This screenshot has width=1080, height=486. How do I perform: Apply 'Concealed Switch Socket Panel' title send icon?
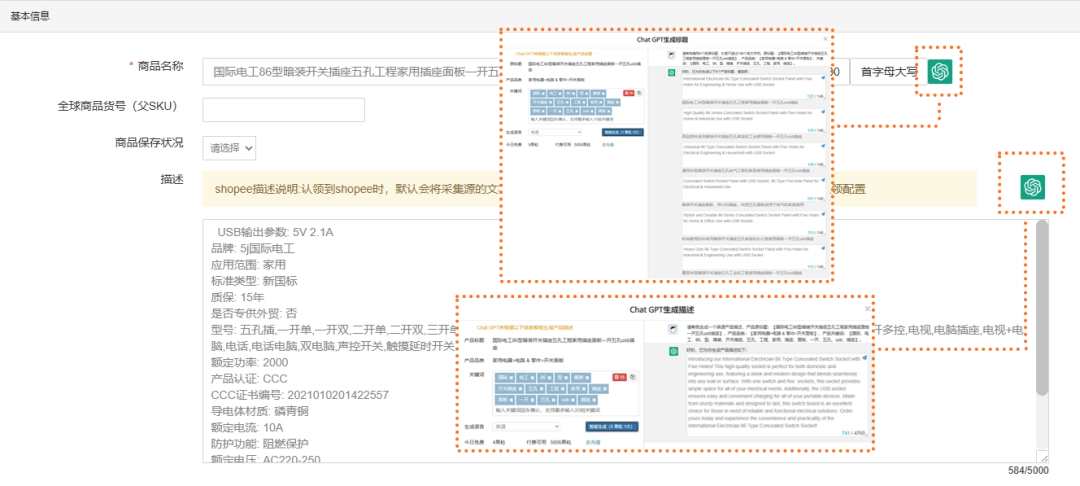(x=822, y=180)
